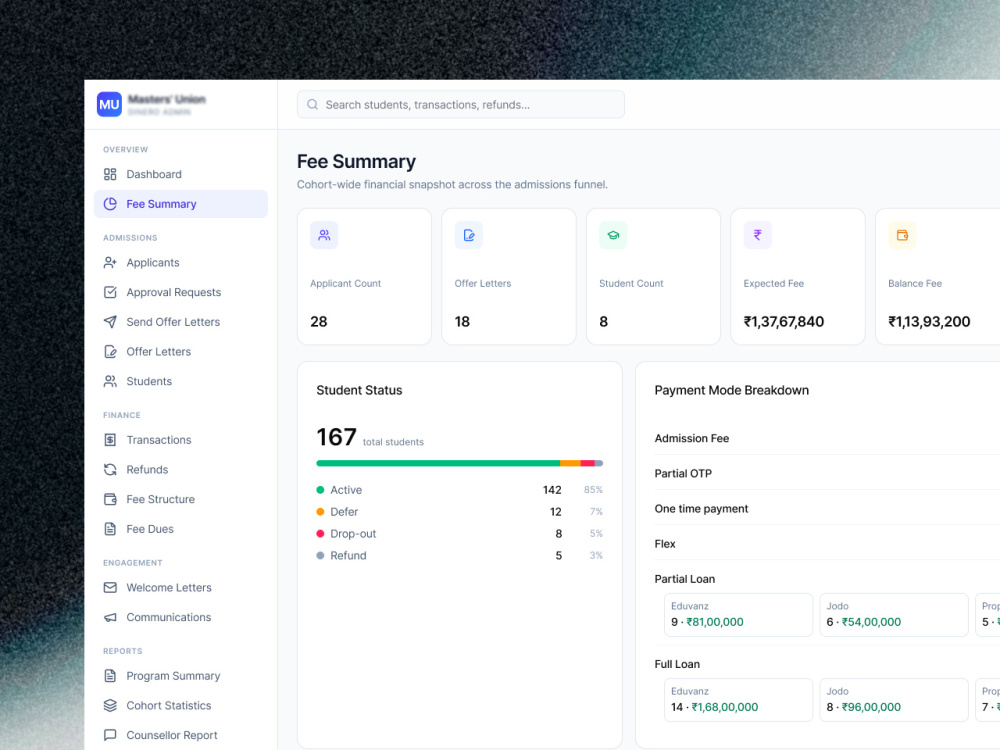This screenshot has height=750, width=1000.
Task: Click the Offer Letters card edit icon
Action: point(469,235)
